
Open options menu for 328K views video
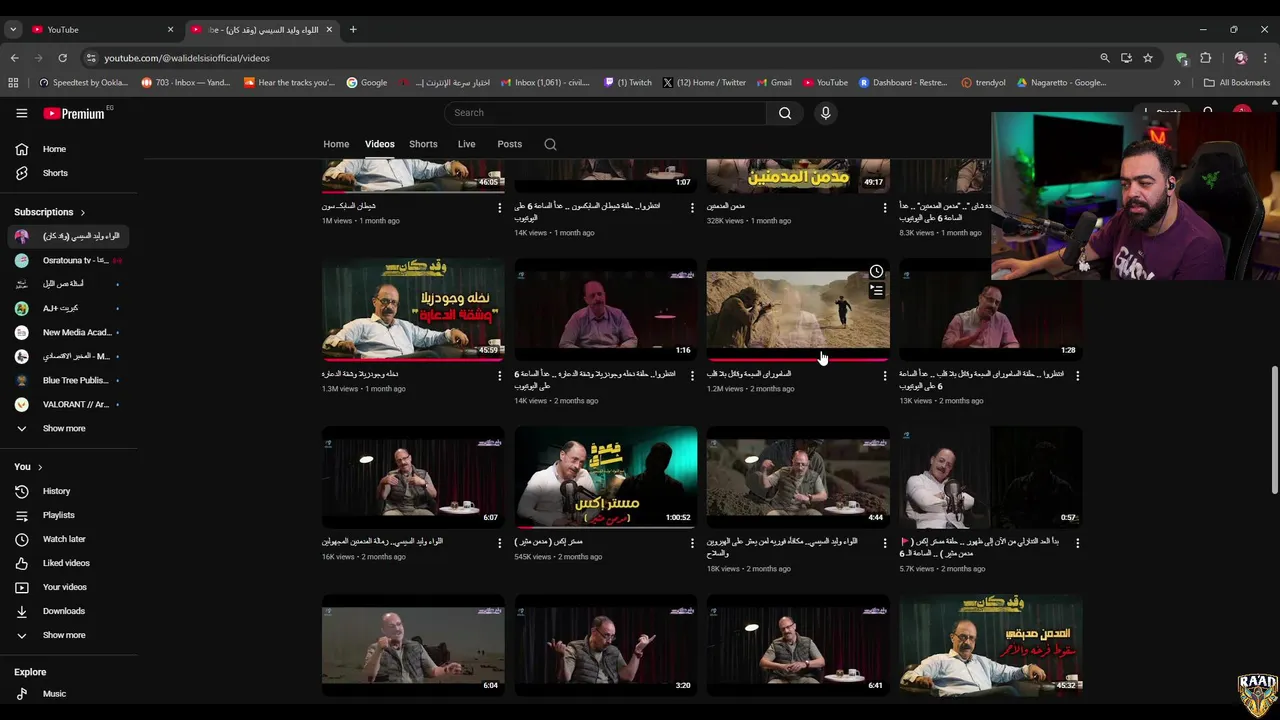point(884,208)
